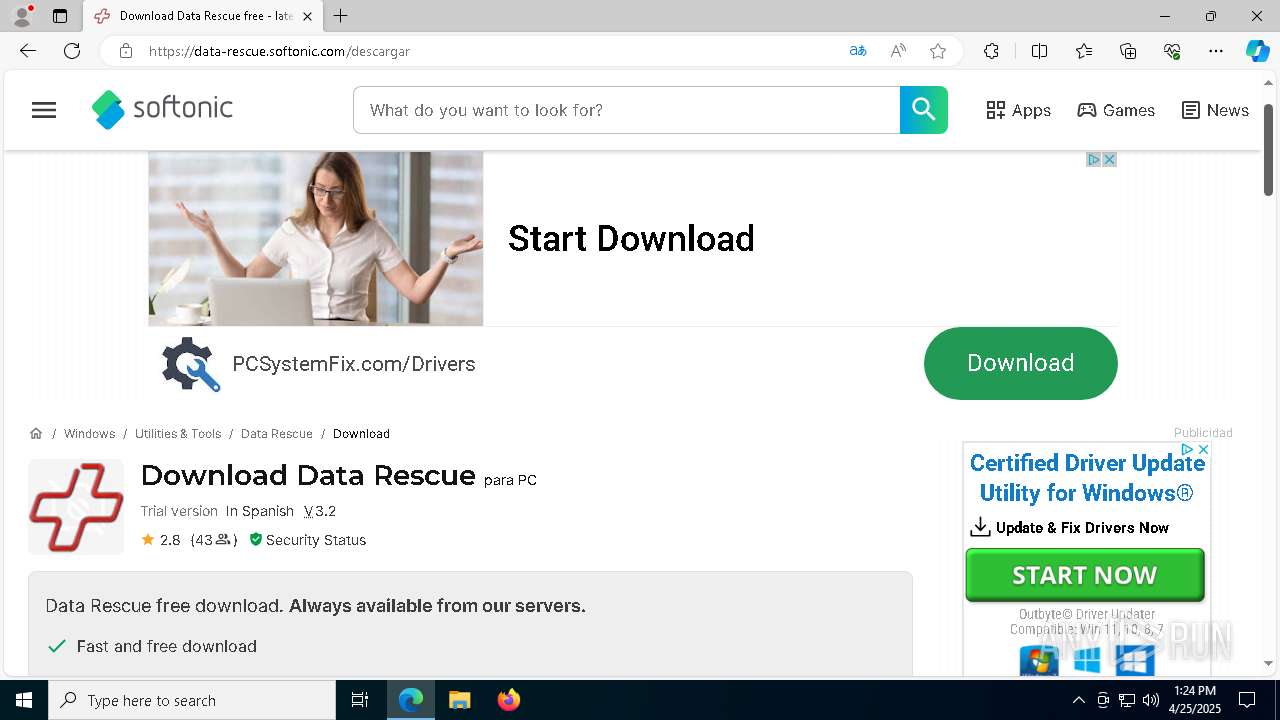Screen dimensions: 1280x720
Task: Close the top banner ad
Action: coord(1109,160)
